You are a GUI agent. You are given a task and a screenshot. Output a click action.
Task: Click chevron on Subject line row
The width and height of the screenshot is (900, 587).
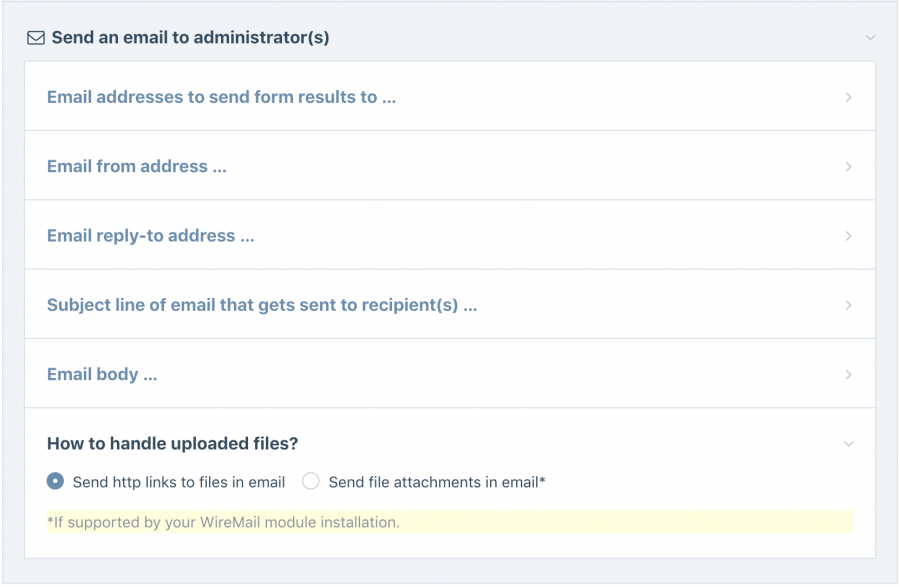tap(848, 305)
